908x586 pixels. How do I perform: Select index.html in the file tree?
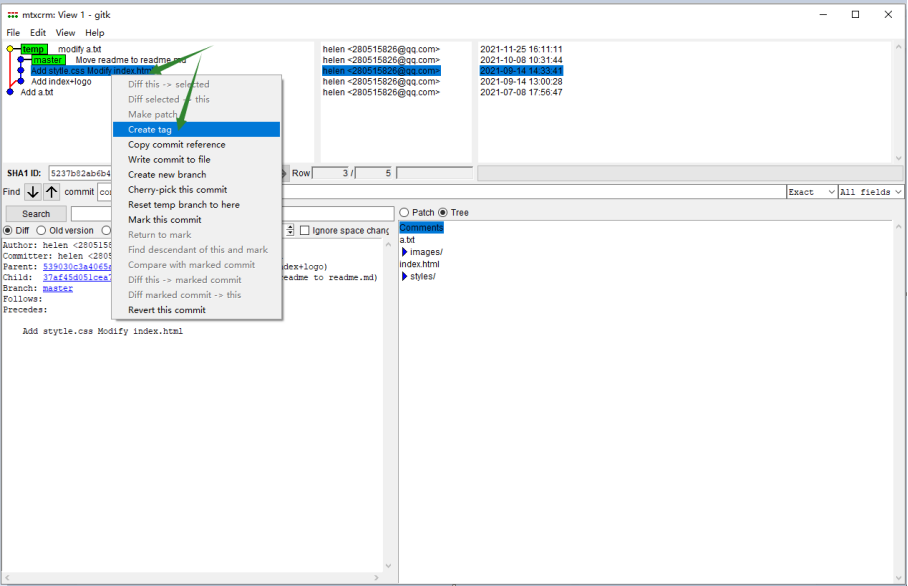(419, 264)
